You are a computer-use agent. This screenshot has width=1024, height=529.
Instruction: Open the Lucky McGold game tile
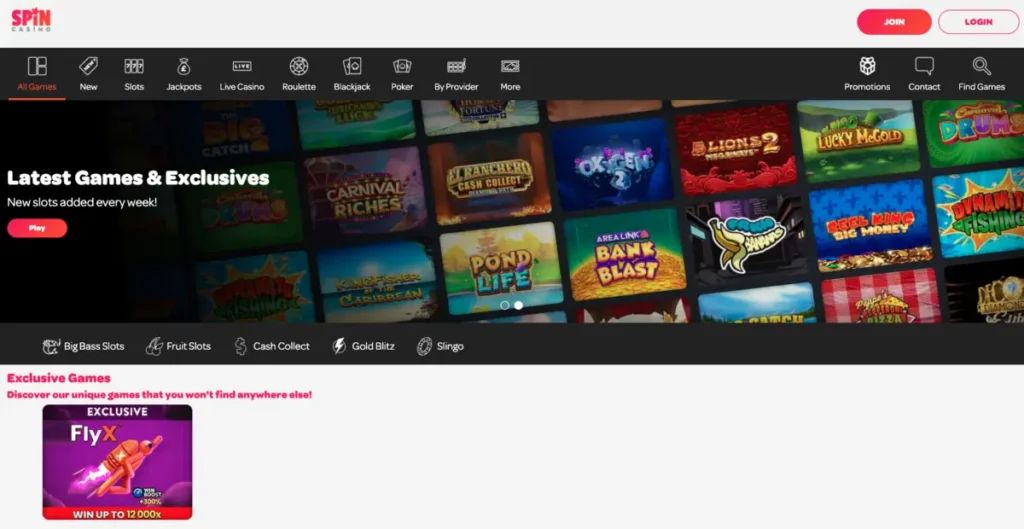(x=858, y=138)
